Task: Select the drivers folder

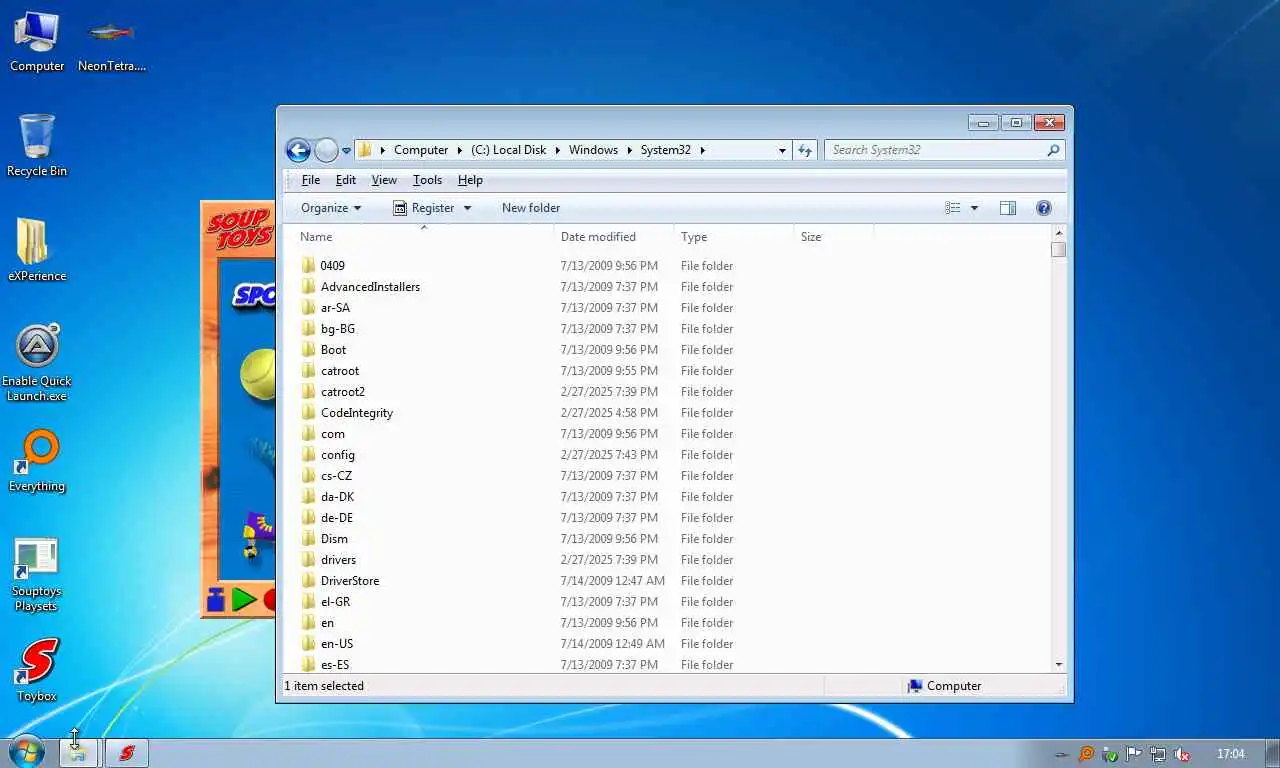Action: pyautogui.click(x=338, y=560)
